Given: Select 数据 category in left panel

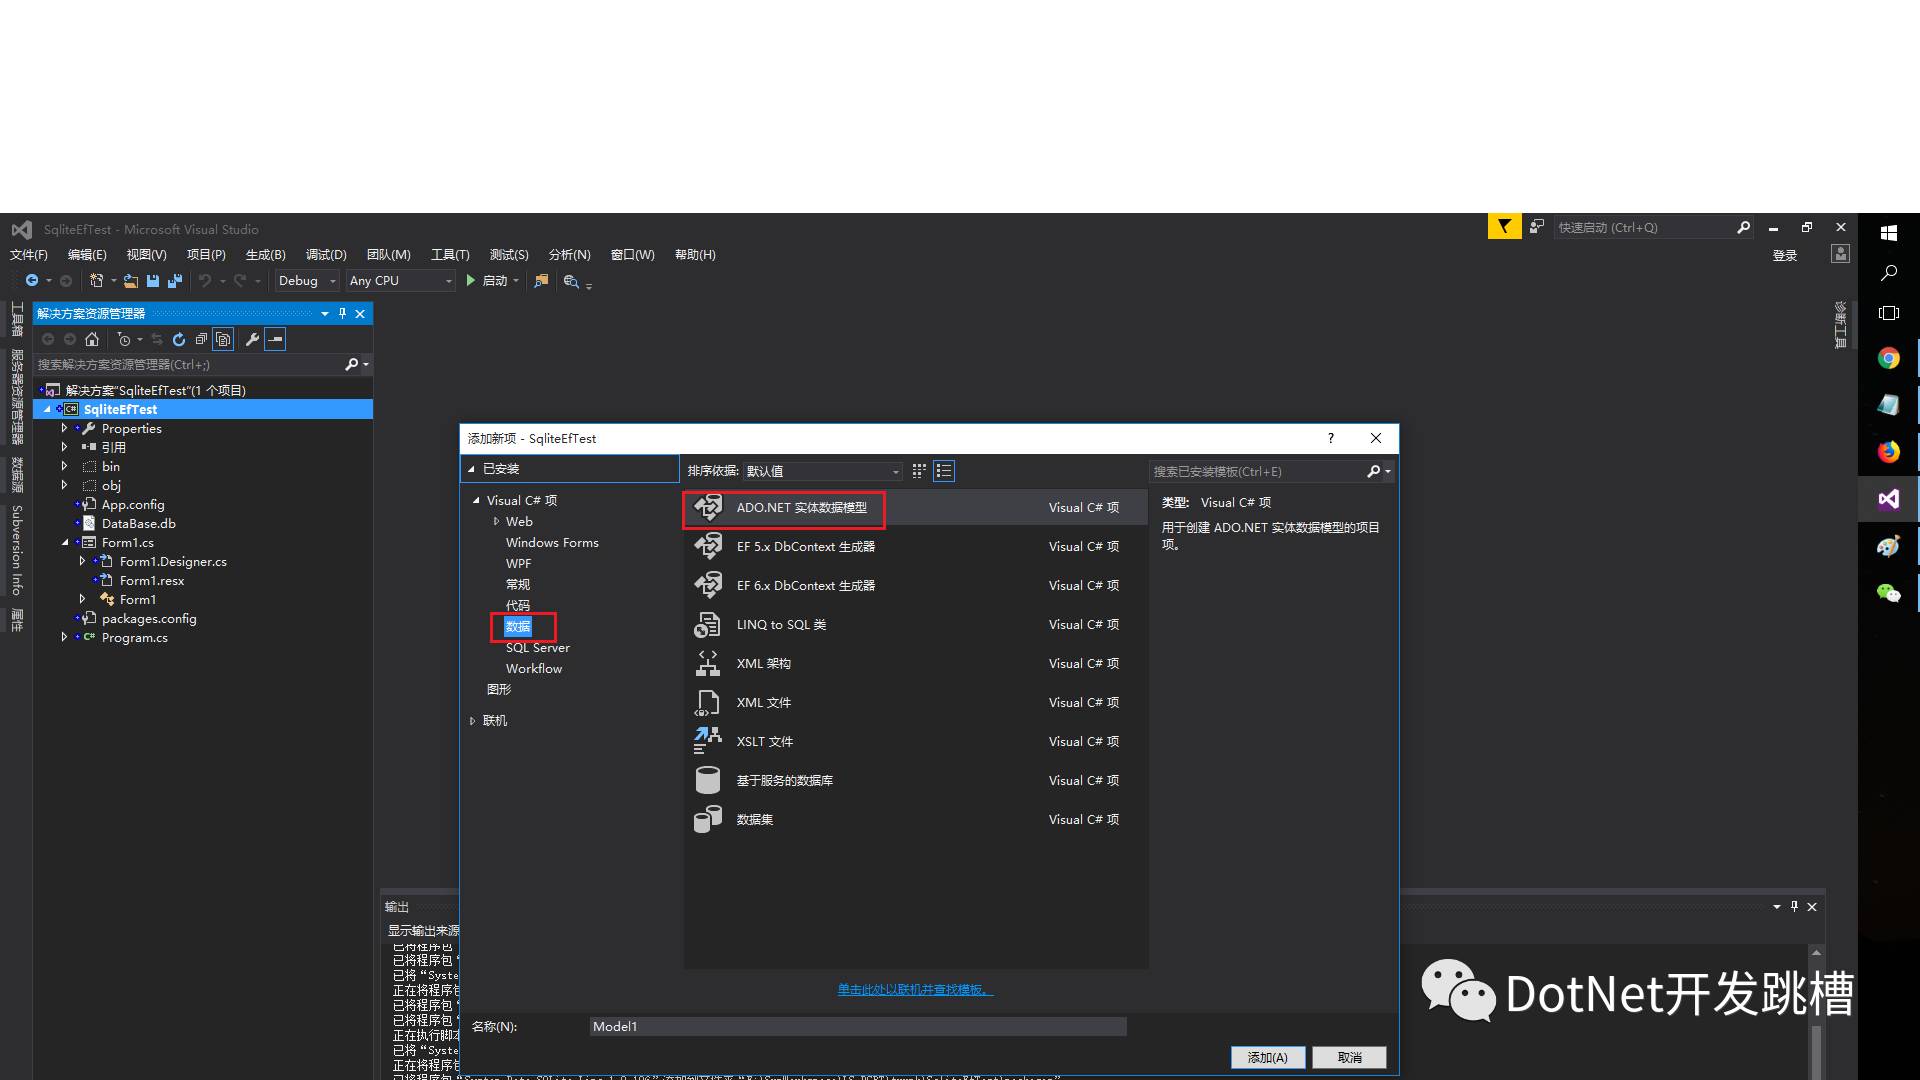Looking at the screenshot, I should (518, 625).
